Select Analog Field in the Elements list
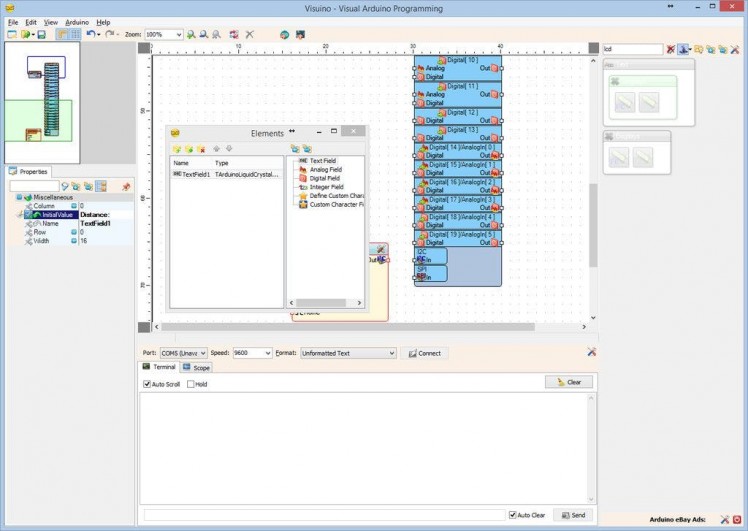This screenshot has width=748, height=531. click(x=325, y=169)
